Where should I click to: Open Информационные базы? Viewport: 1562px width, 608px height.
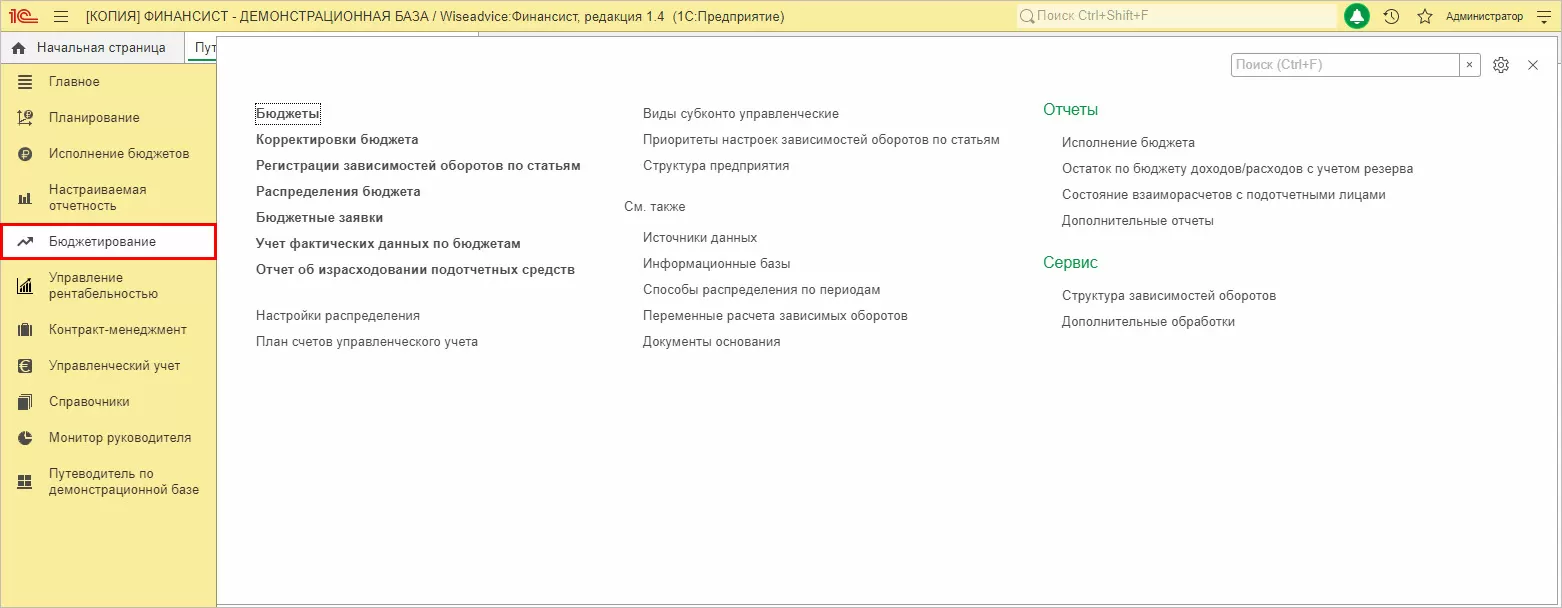(x=717, y=263)
